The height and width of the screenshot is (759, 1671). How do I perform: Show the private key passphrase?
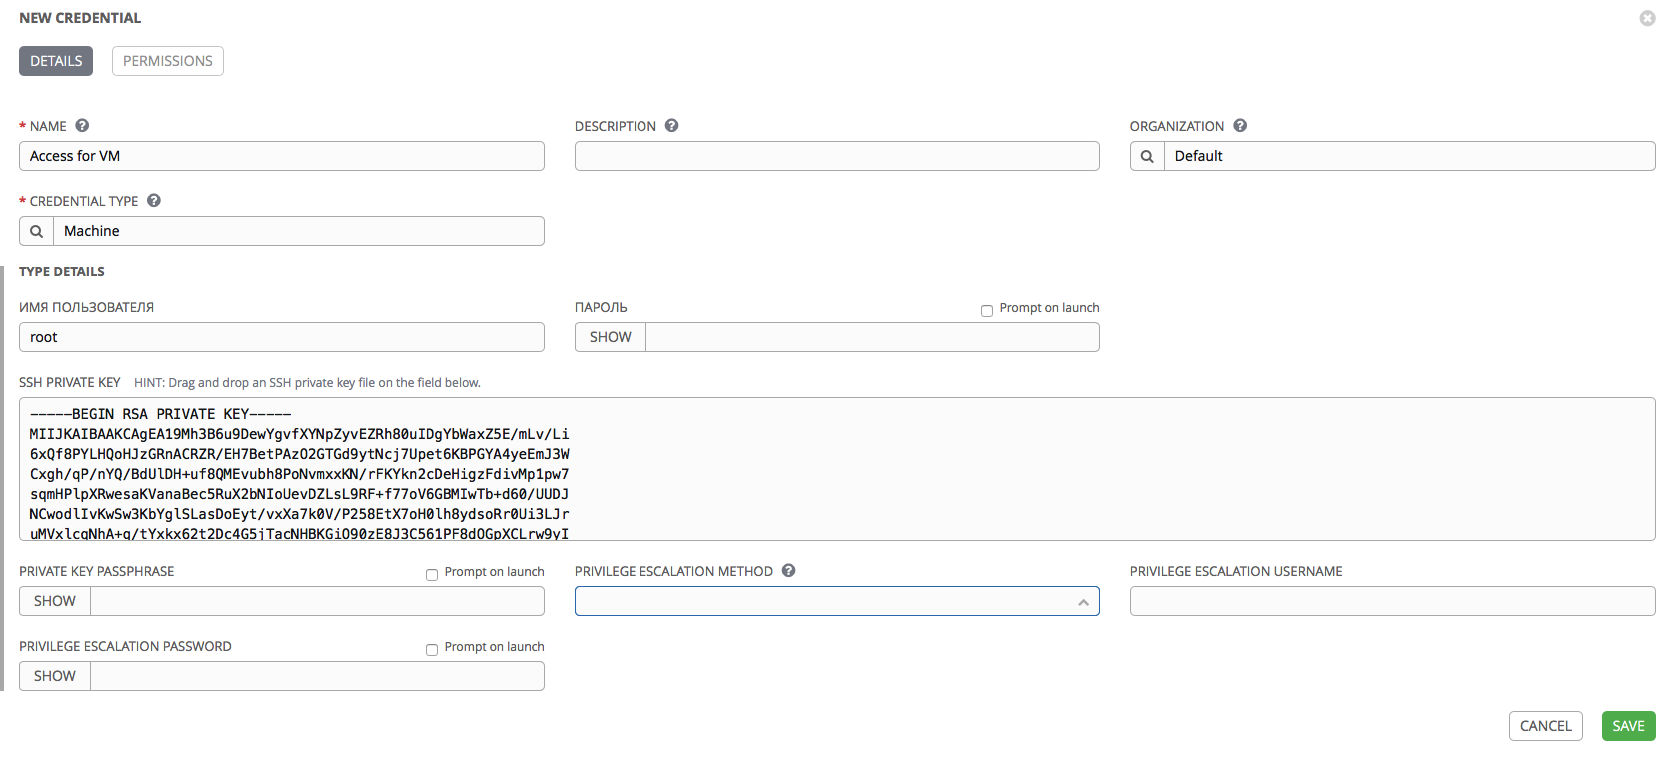pyautogui.click(x=55, y=601)
